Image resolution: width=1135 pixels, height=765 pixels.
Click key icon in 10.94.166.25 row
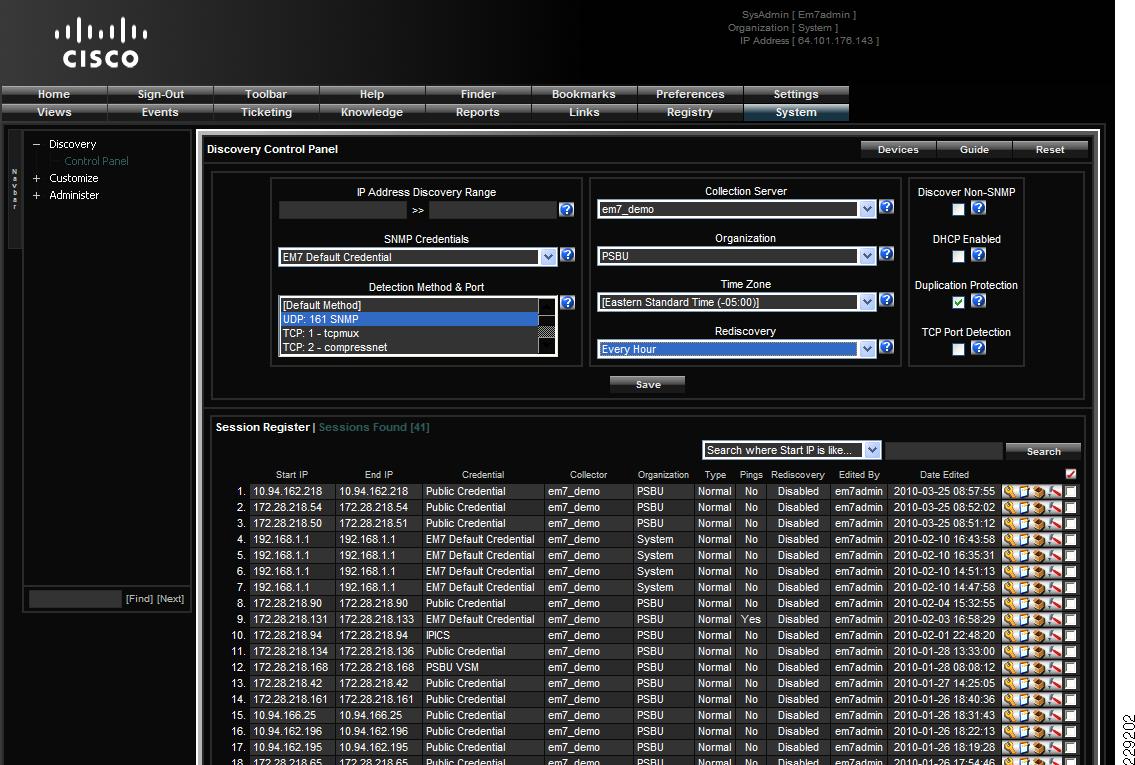tap(1010, 715)
